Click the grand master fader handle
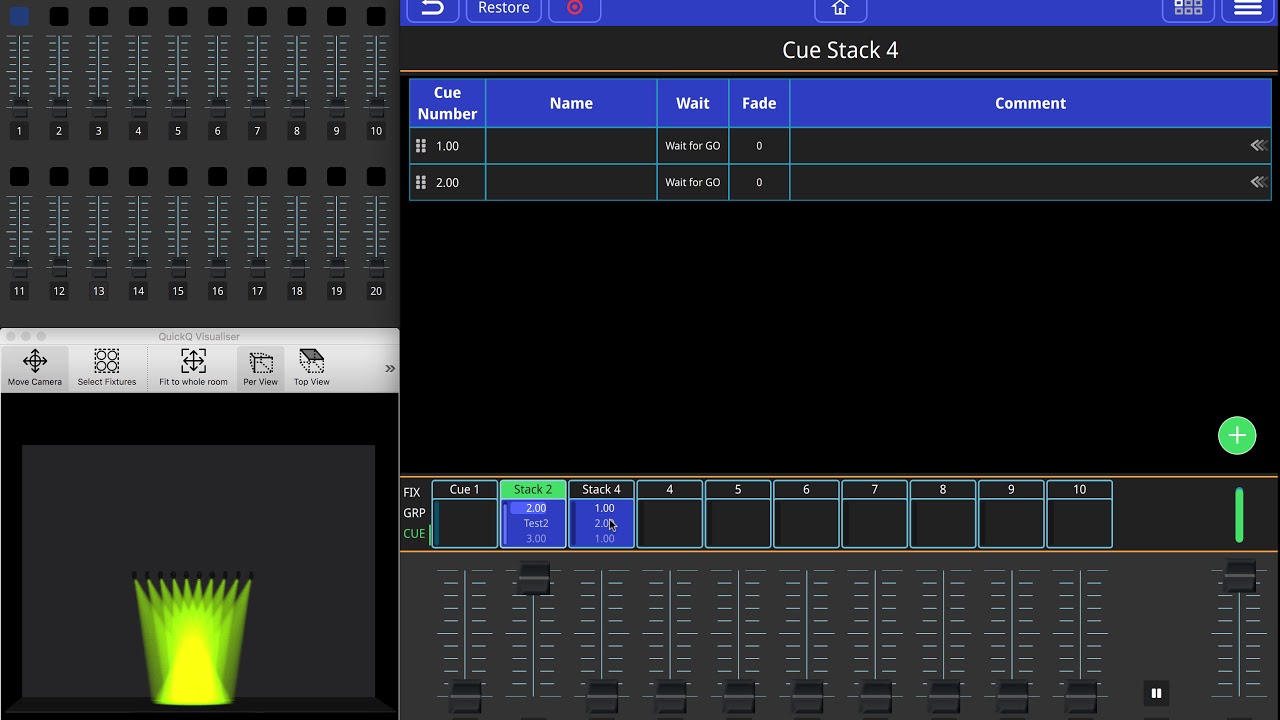Image resolution: width=1280 pixels, height=720 pixels. (x=1240, y=577)
